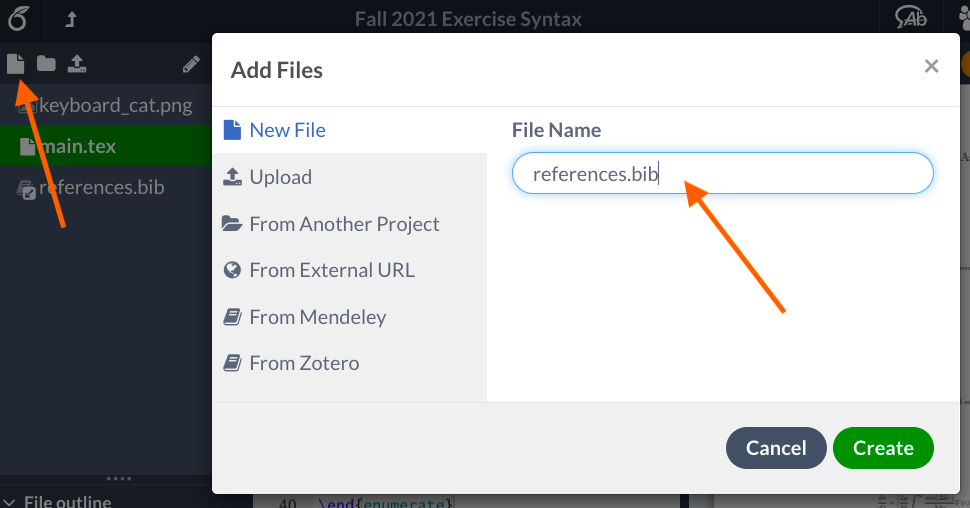Choose From External URL
This screenshot has height=508, width=970.
(331, 270)
